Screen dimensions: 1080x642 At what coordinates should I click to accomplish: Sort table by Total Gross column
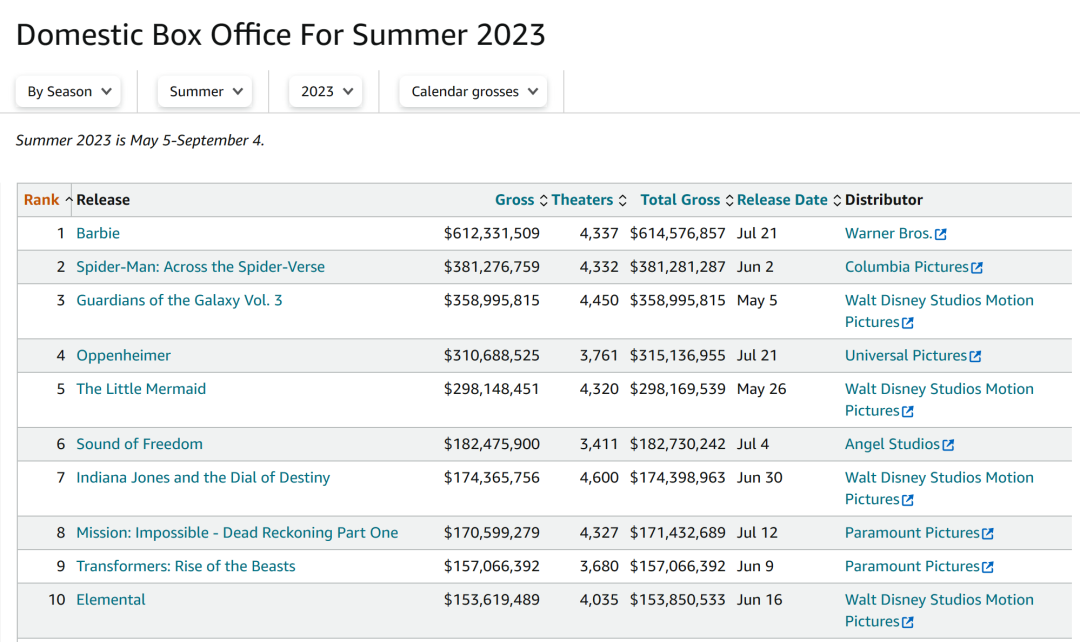point(680,200)
